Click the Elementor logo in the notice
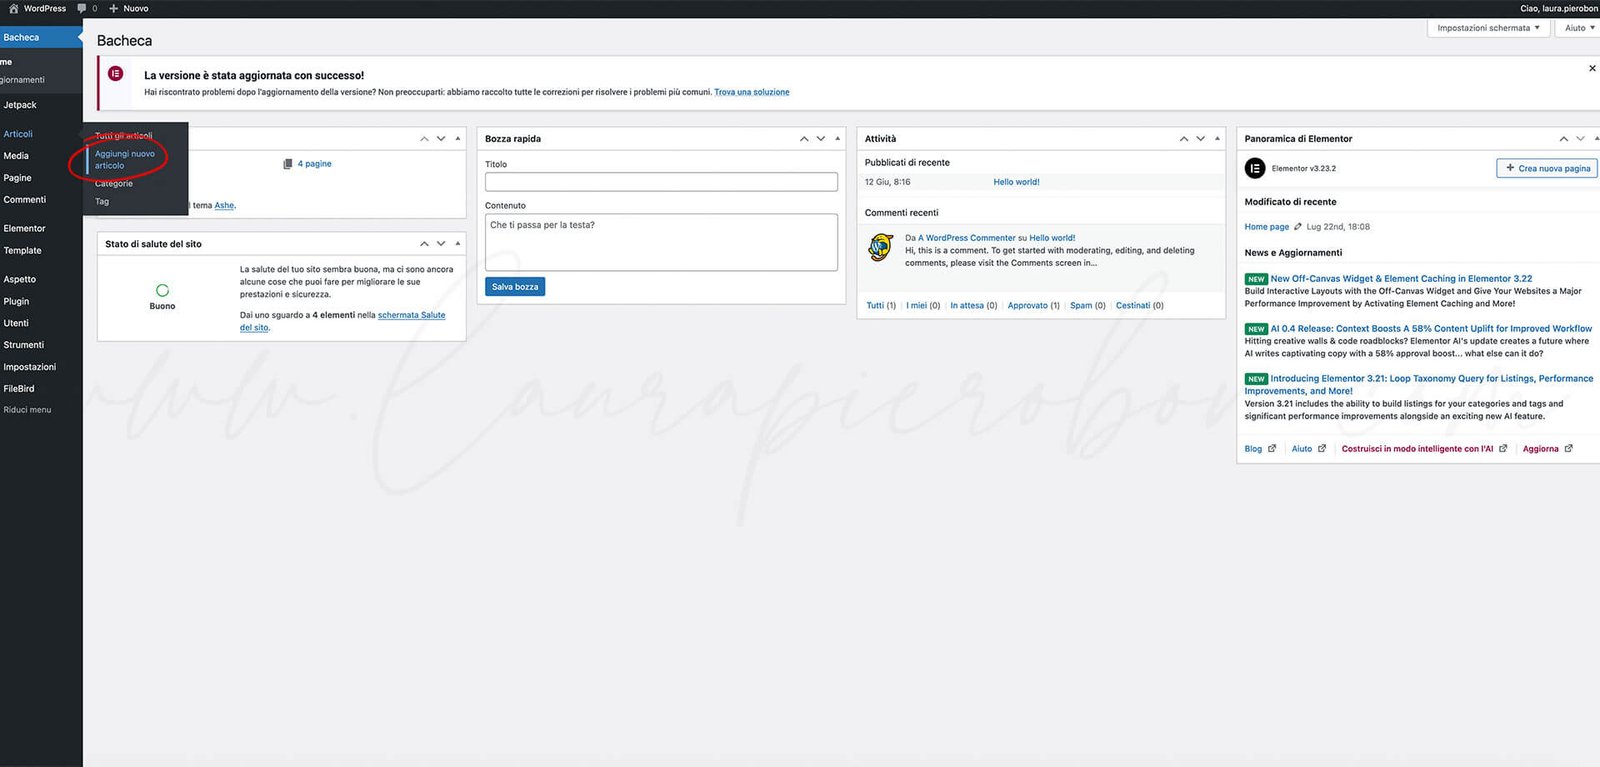Viewport: 1600px width, 767px height. (116, 73)
